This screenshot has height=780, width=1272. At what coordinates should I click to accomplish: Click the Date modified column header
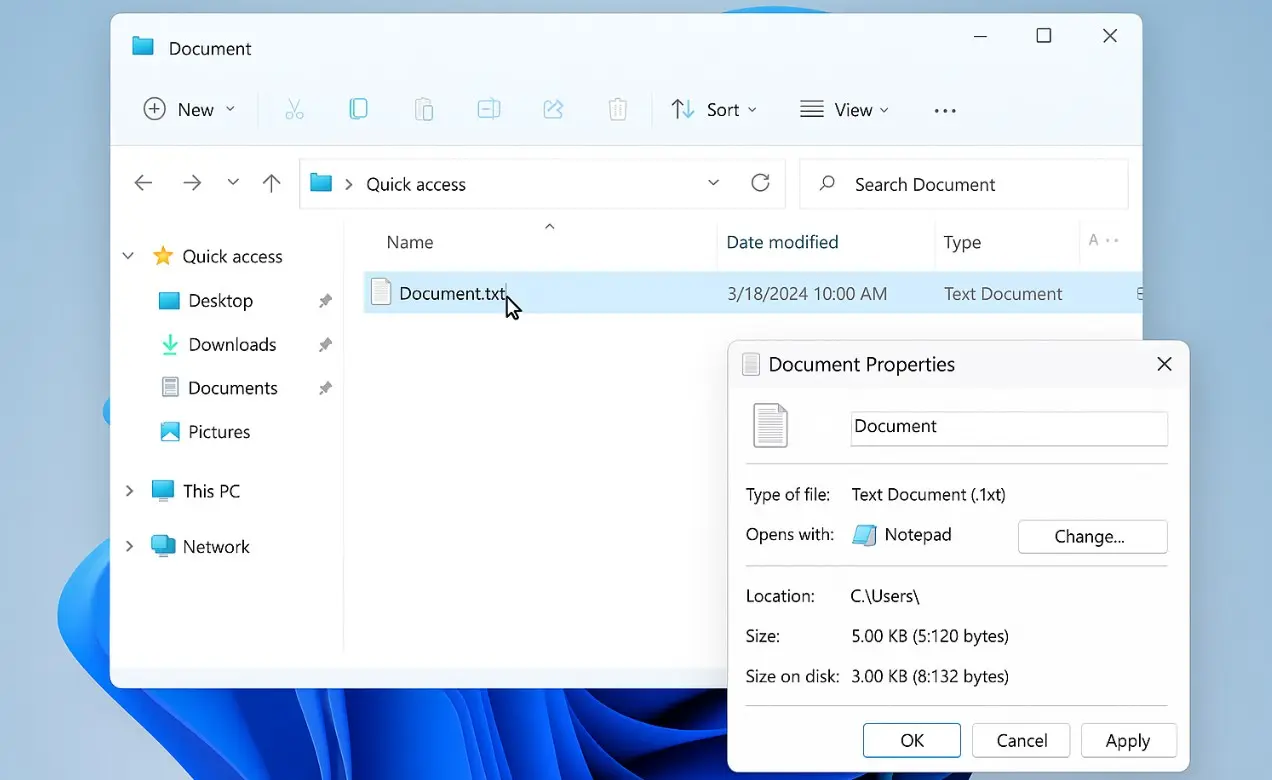782,242
